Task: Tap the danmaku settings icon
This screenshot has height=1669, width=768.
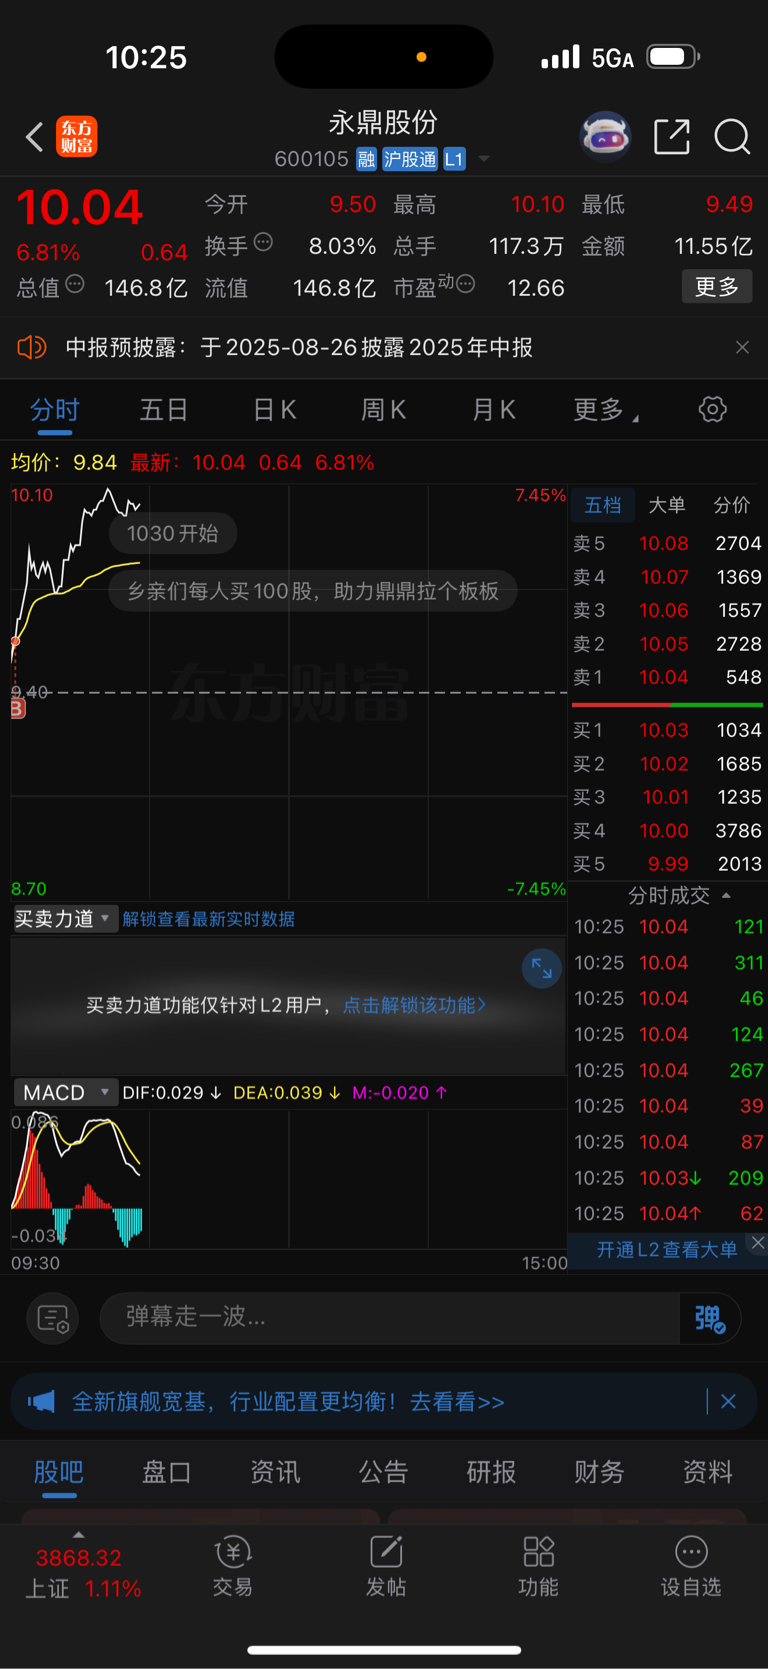Action: tap(52, 1318)
